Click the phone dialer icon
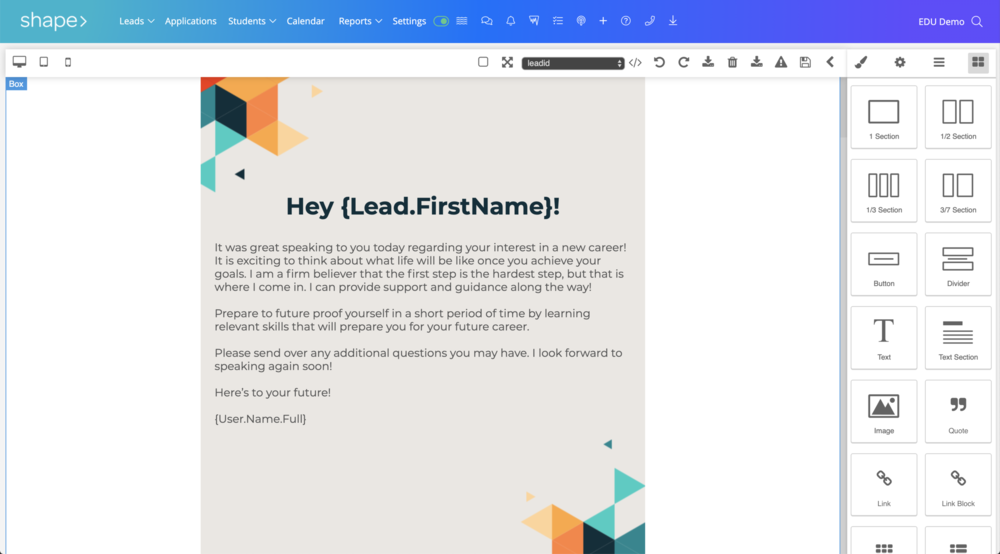This screenshot has width=1000, height=554. tap(649, 21)
